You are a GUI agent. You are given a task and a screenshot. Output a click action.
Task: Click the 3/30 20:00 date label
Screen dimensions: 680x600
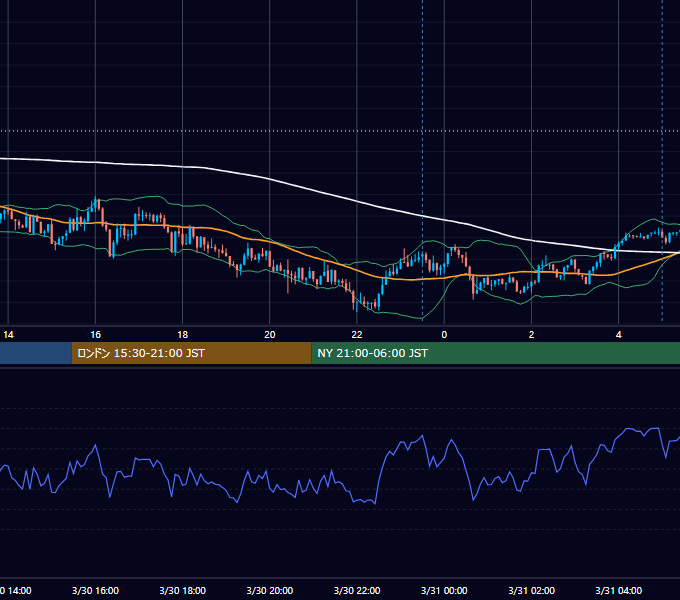[270, 590]
